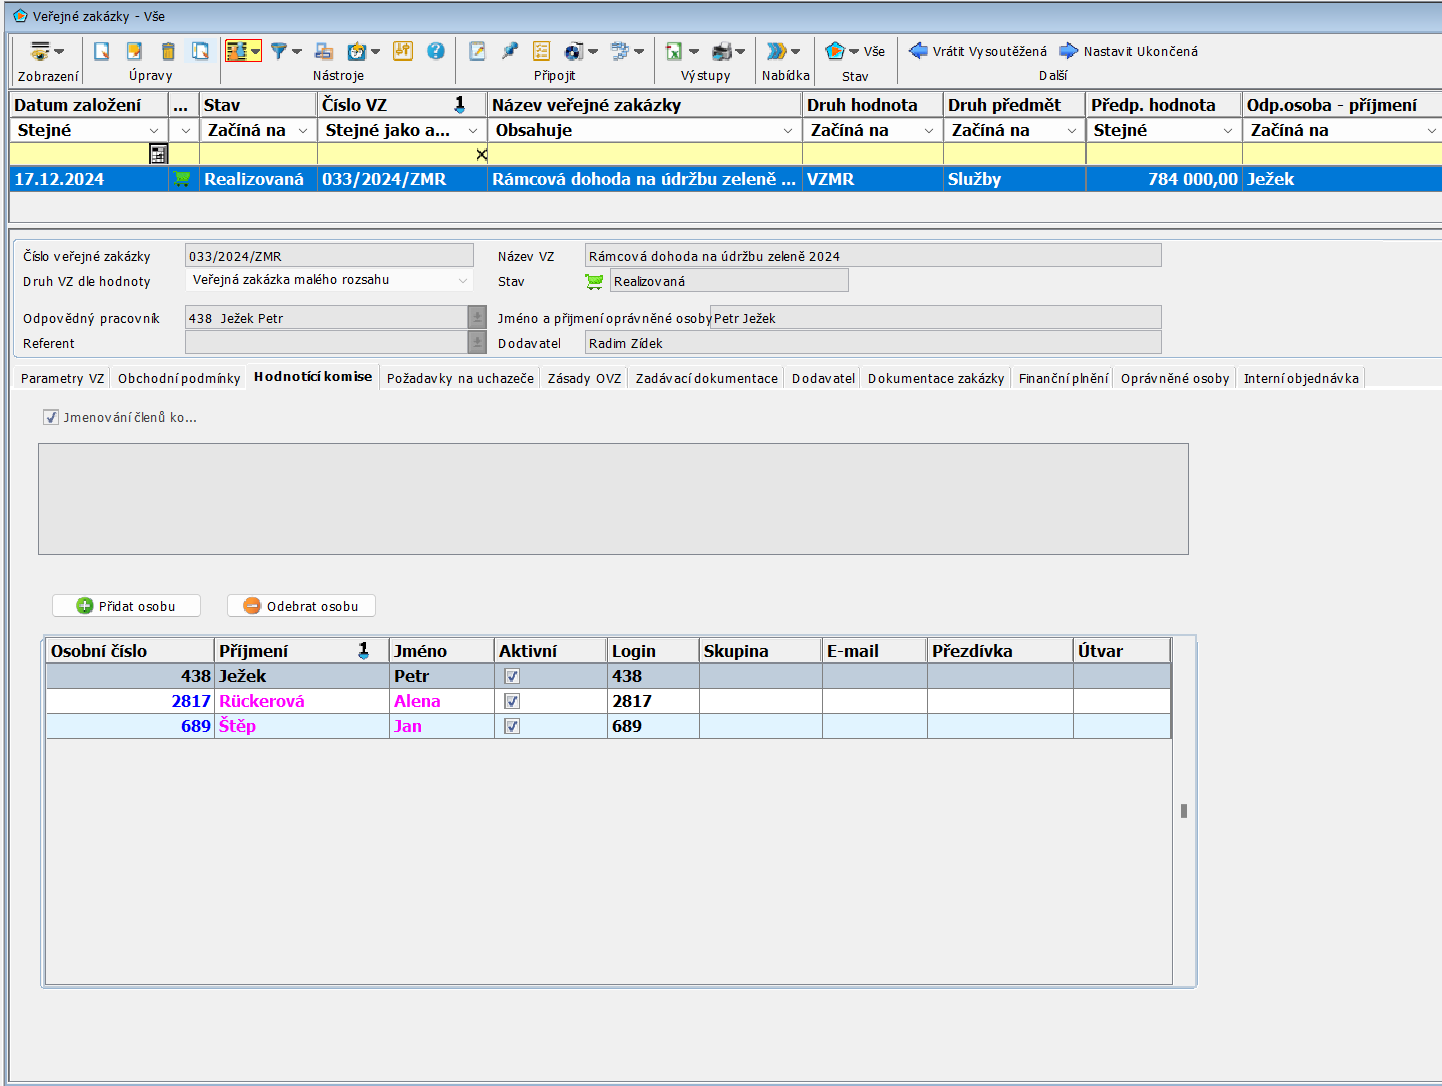Click the funnel filter icon
The width and height of the screenshot is (1442, 1086).
click(279, 51)
